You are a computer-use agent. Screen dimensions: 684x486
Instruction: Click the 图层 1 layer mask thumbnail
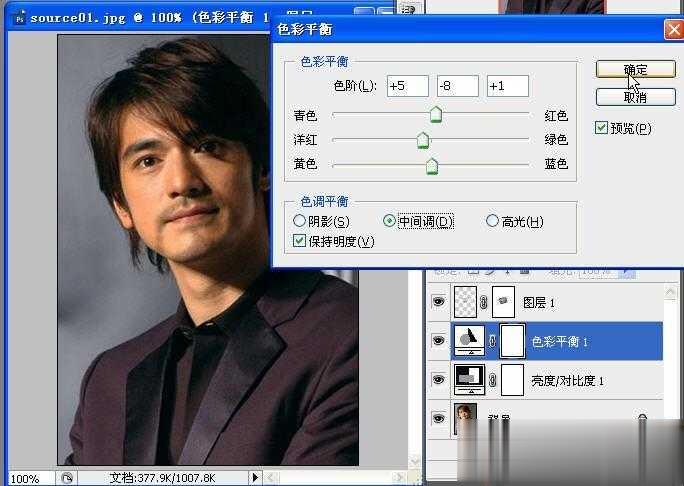click(503, 301)
